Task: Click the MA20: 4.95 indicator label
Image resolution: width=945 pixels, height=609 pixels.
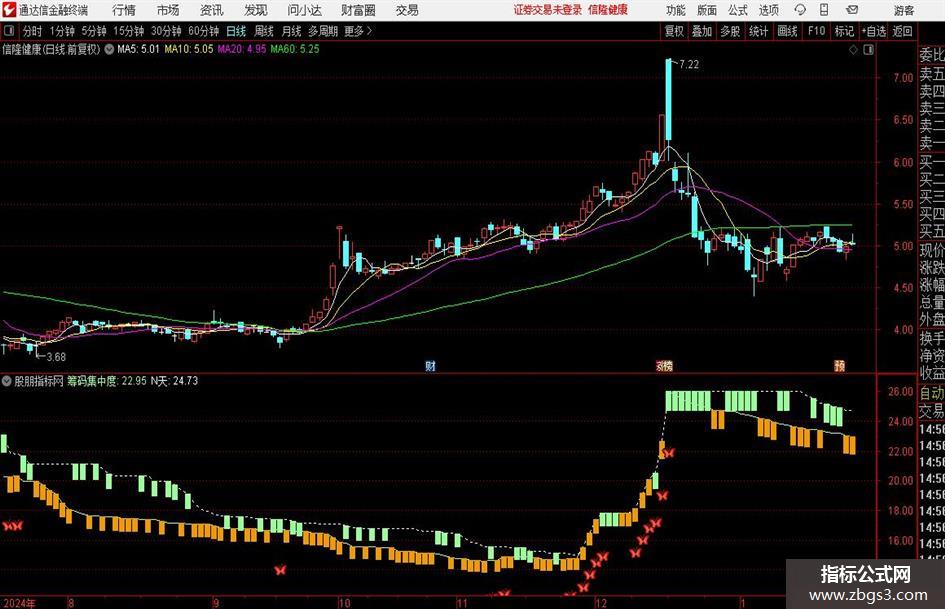Action: 242,49
